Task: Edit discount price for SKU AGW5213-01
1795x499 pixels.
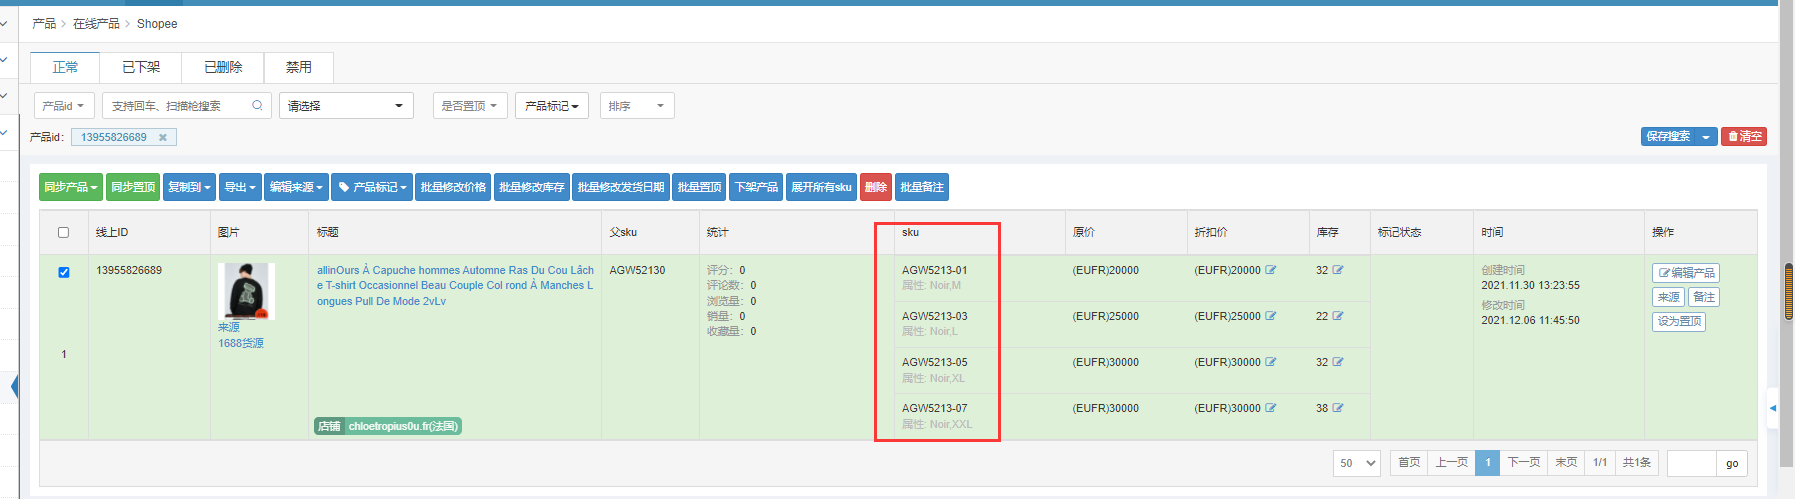Action: pos(1271,270)
